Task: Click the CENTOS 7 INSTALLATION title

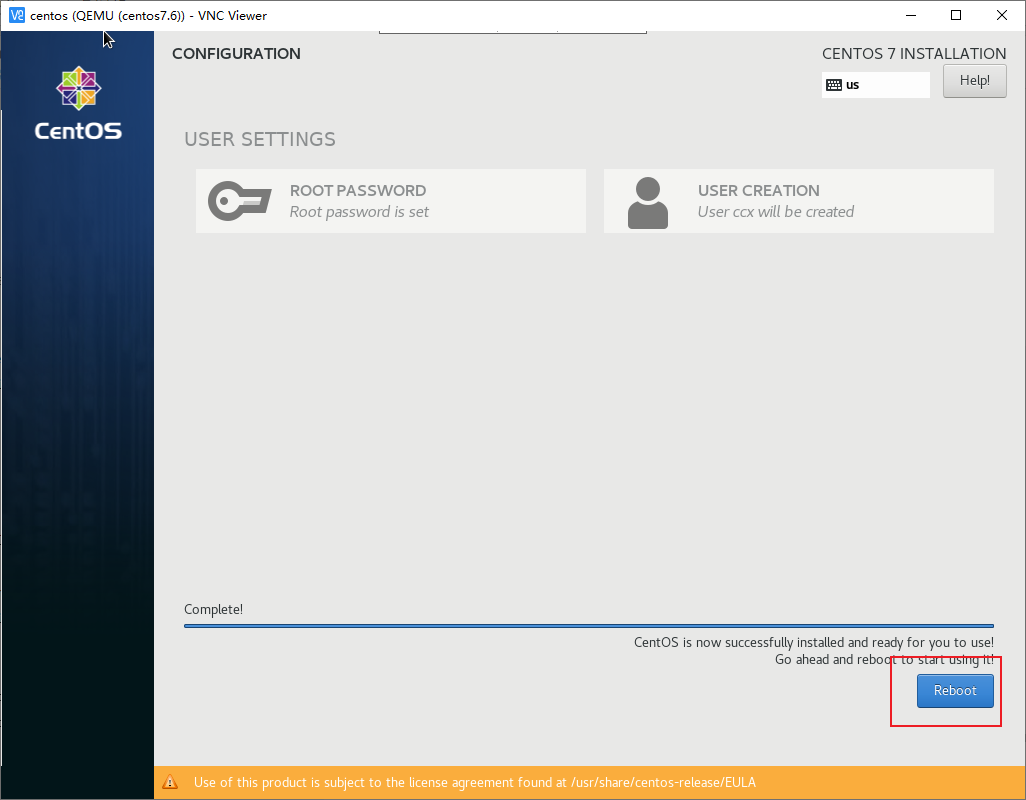Action: (x=914, y=54)
